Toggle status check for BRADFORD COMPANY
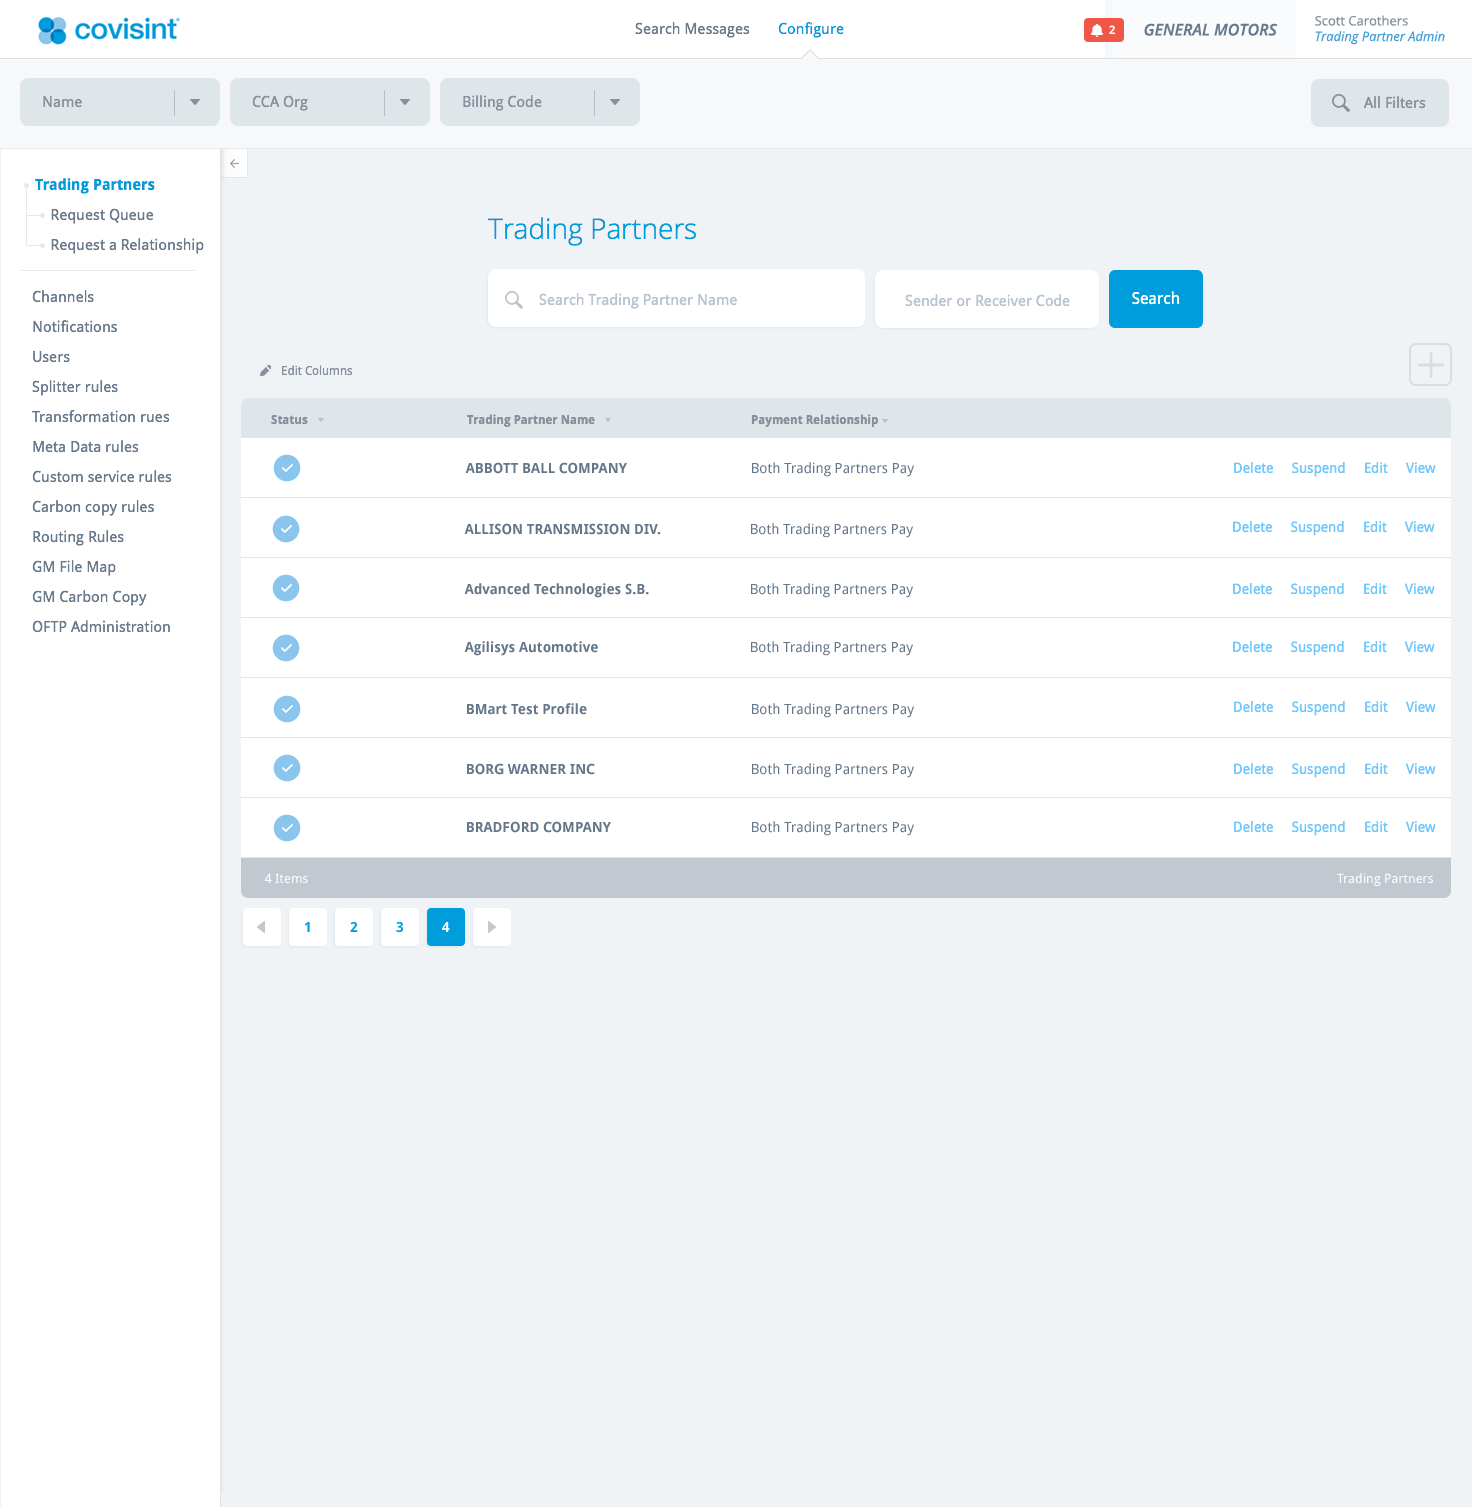This screenshot has width=1472, height=1507. point(287,828)
